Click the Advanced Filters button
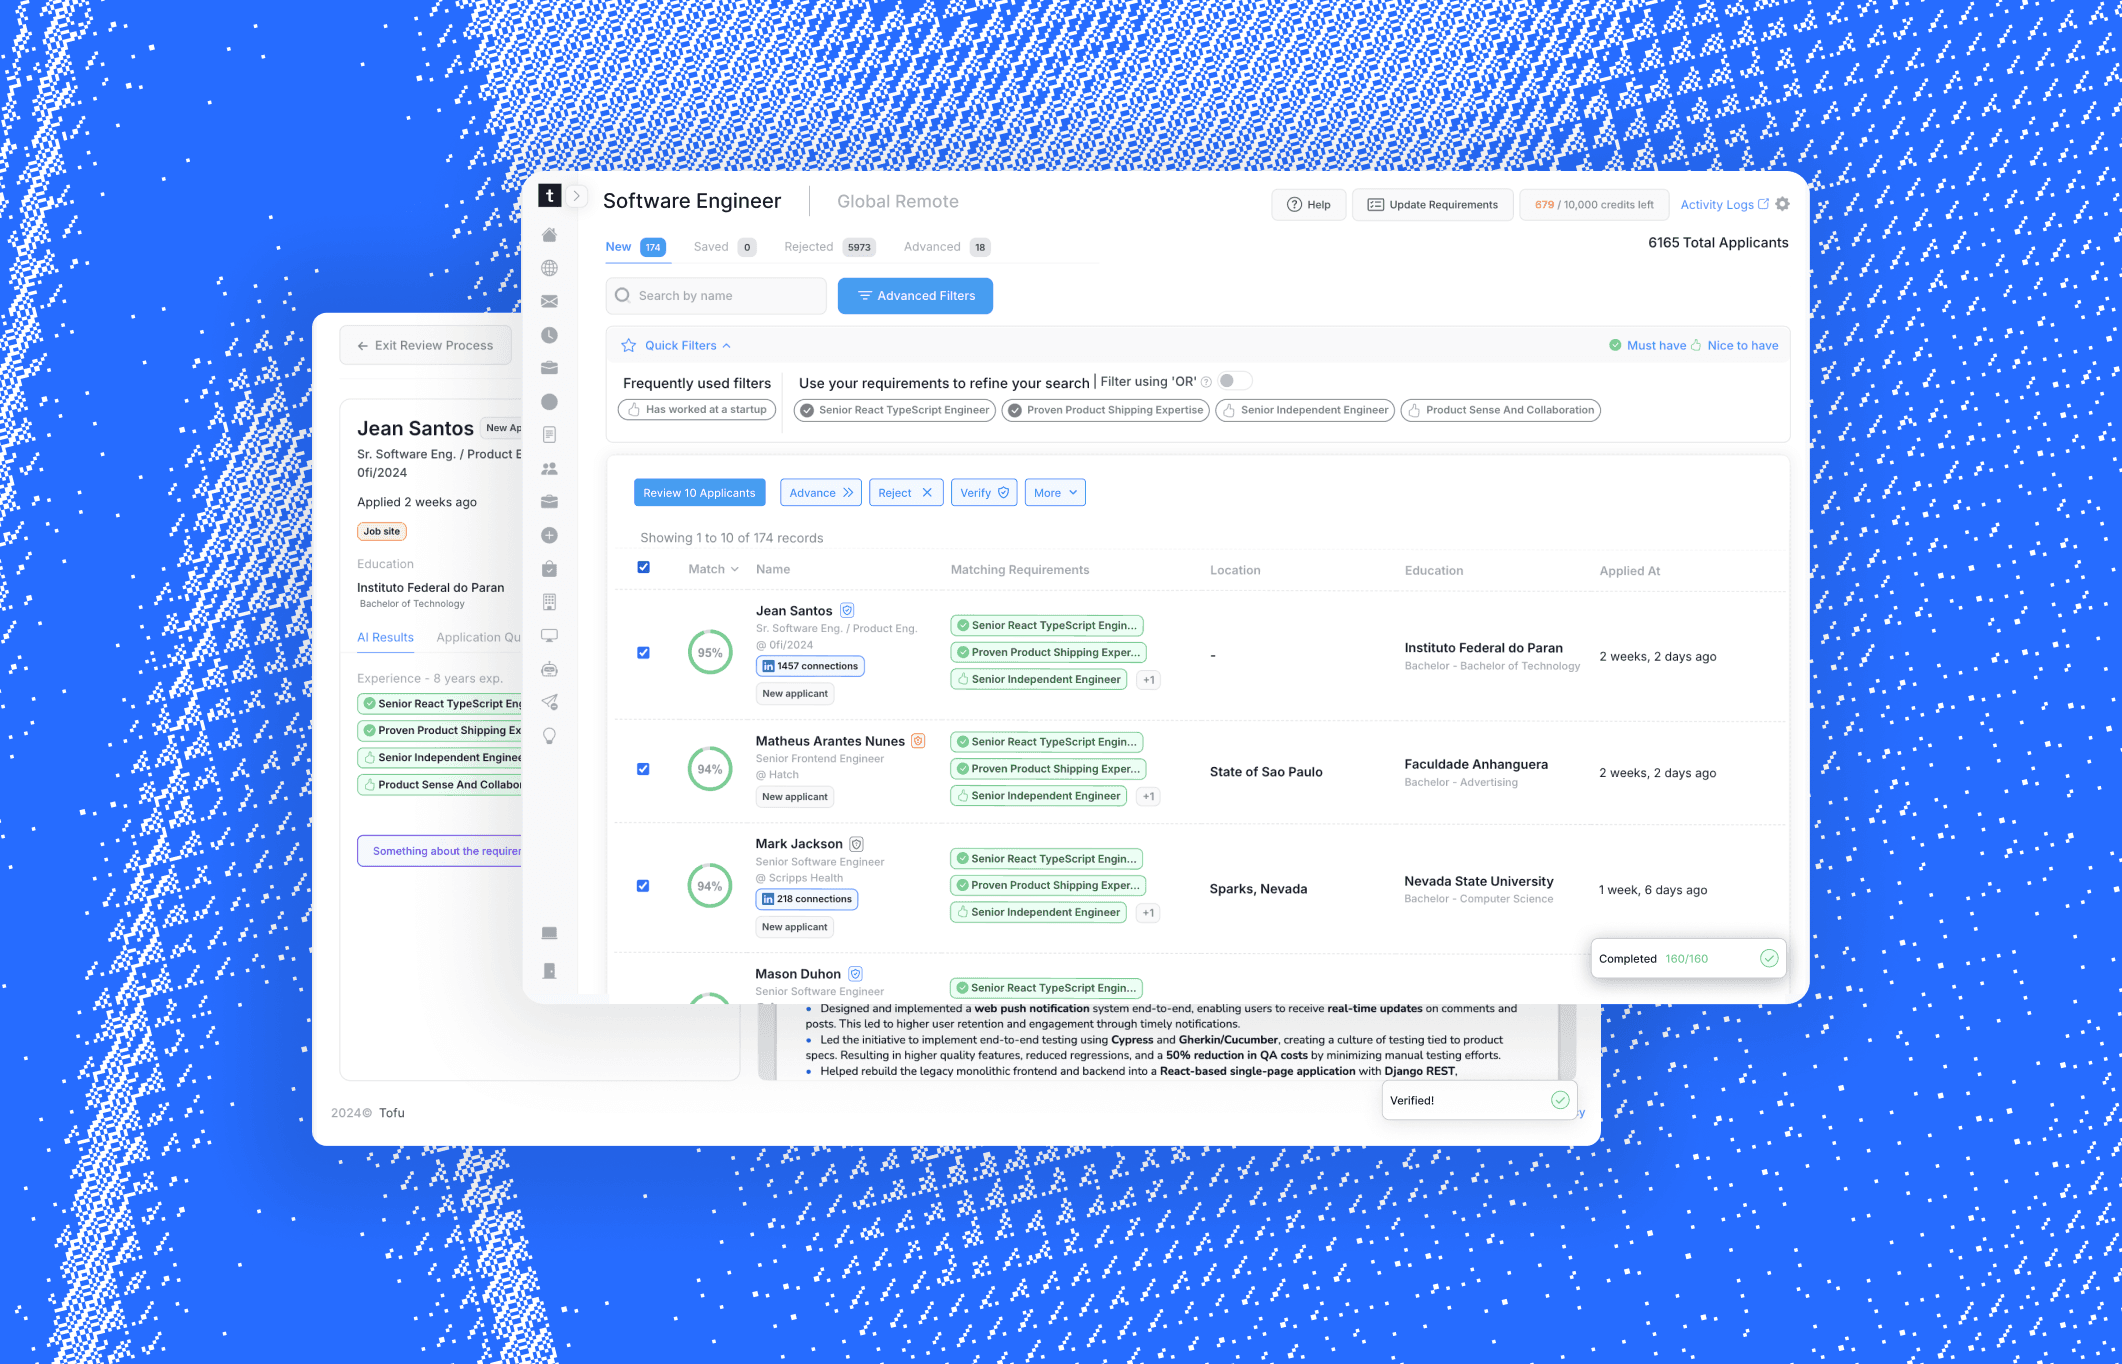 click(915, 296)
